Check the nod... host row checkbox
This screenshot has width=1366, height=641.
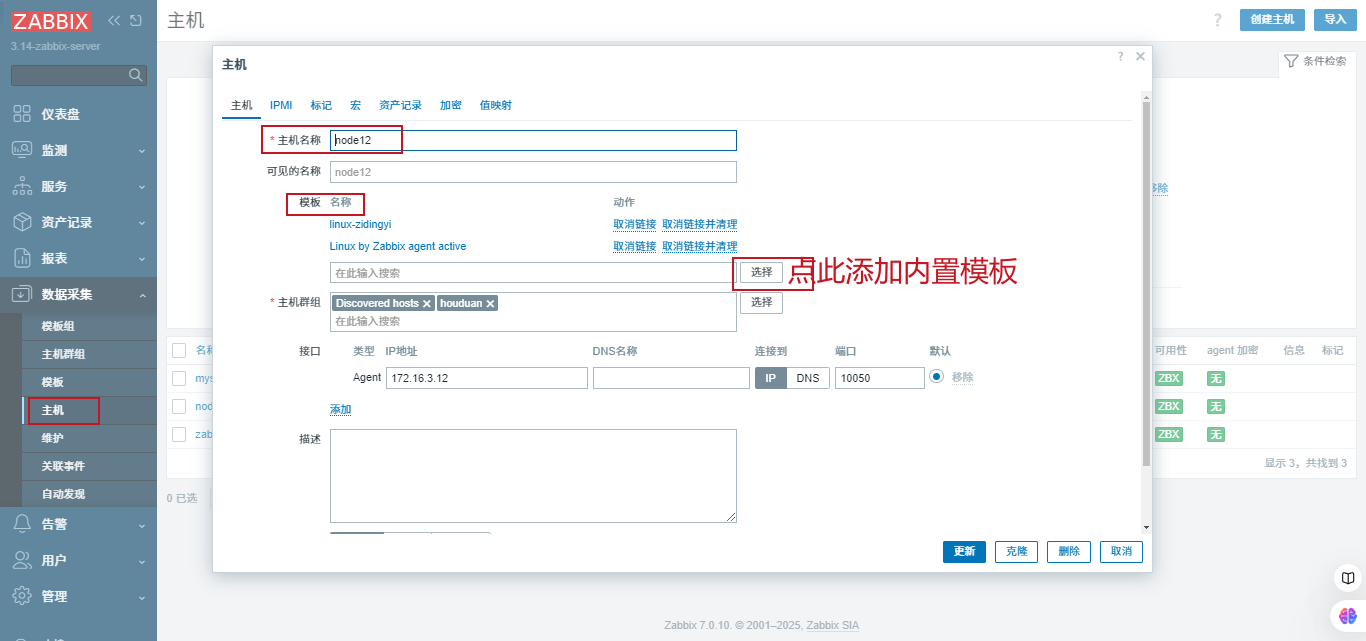coord(179,406)
